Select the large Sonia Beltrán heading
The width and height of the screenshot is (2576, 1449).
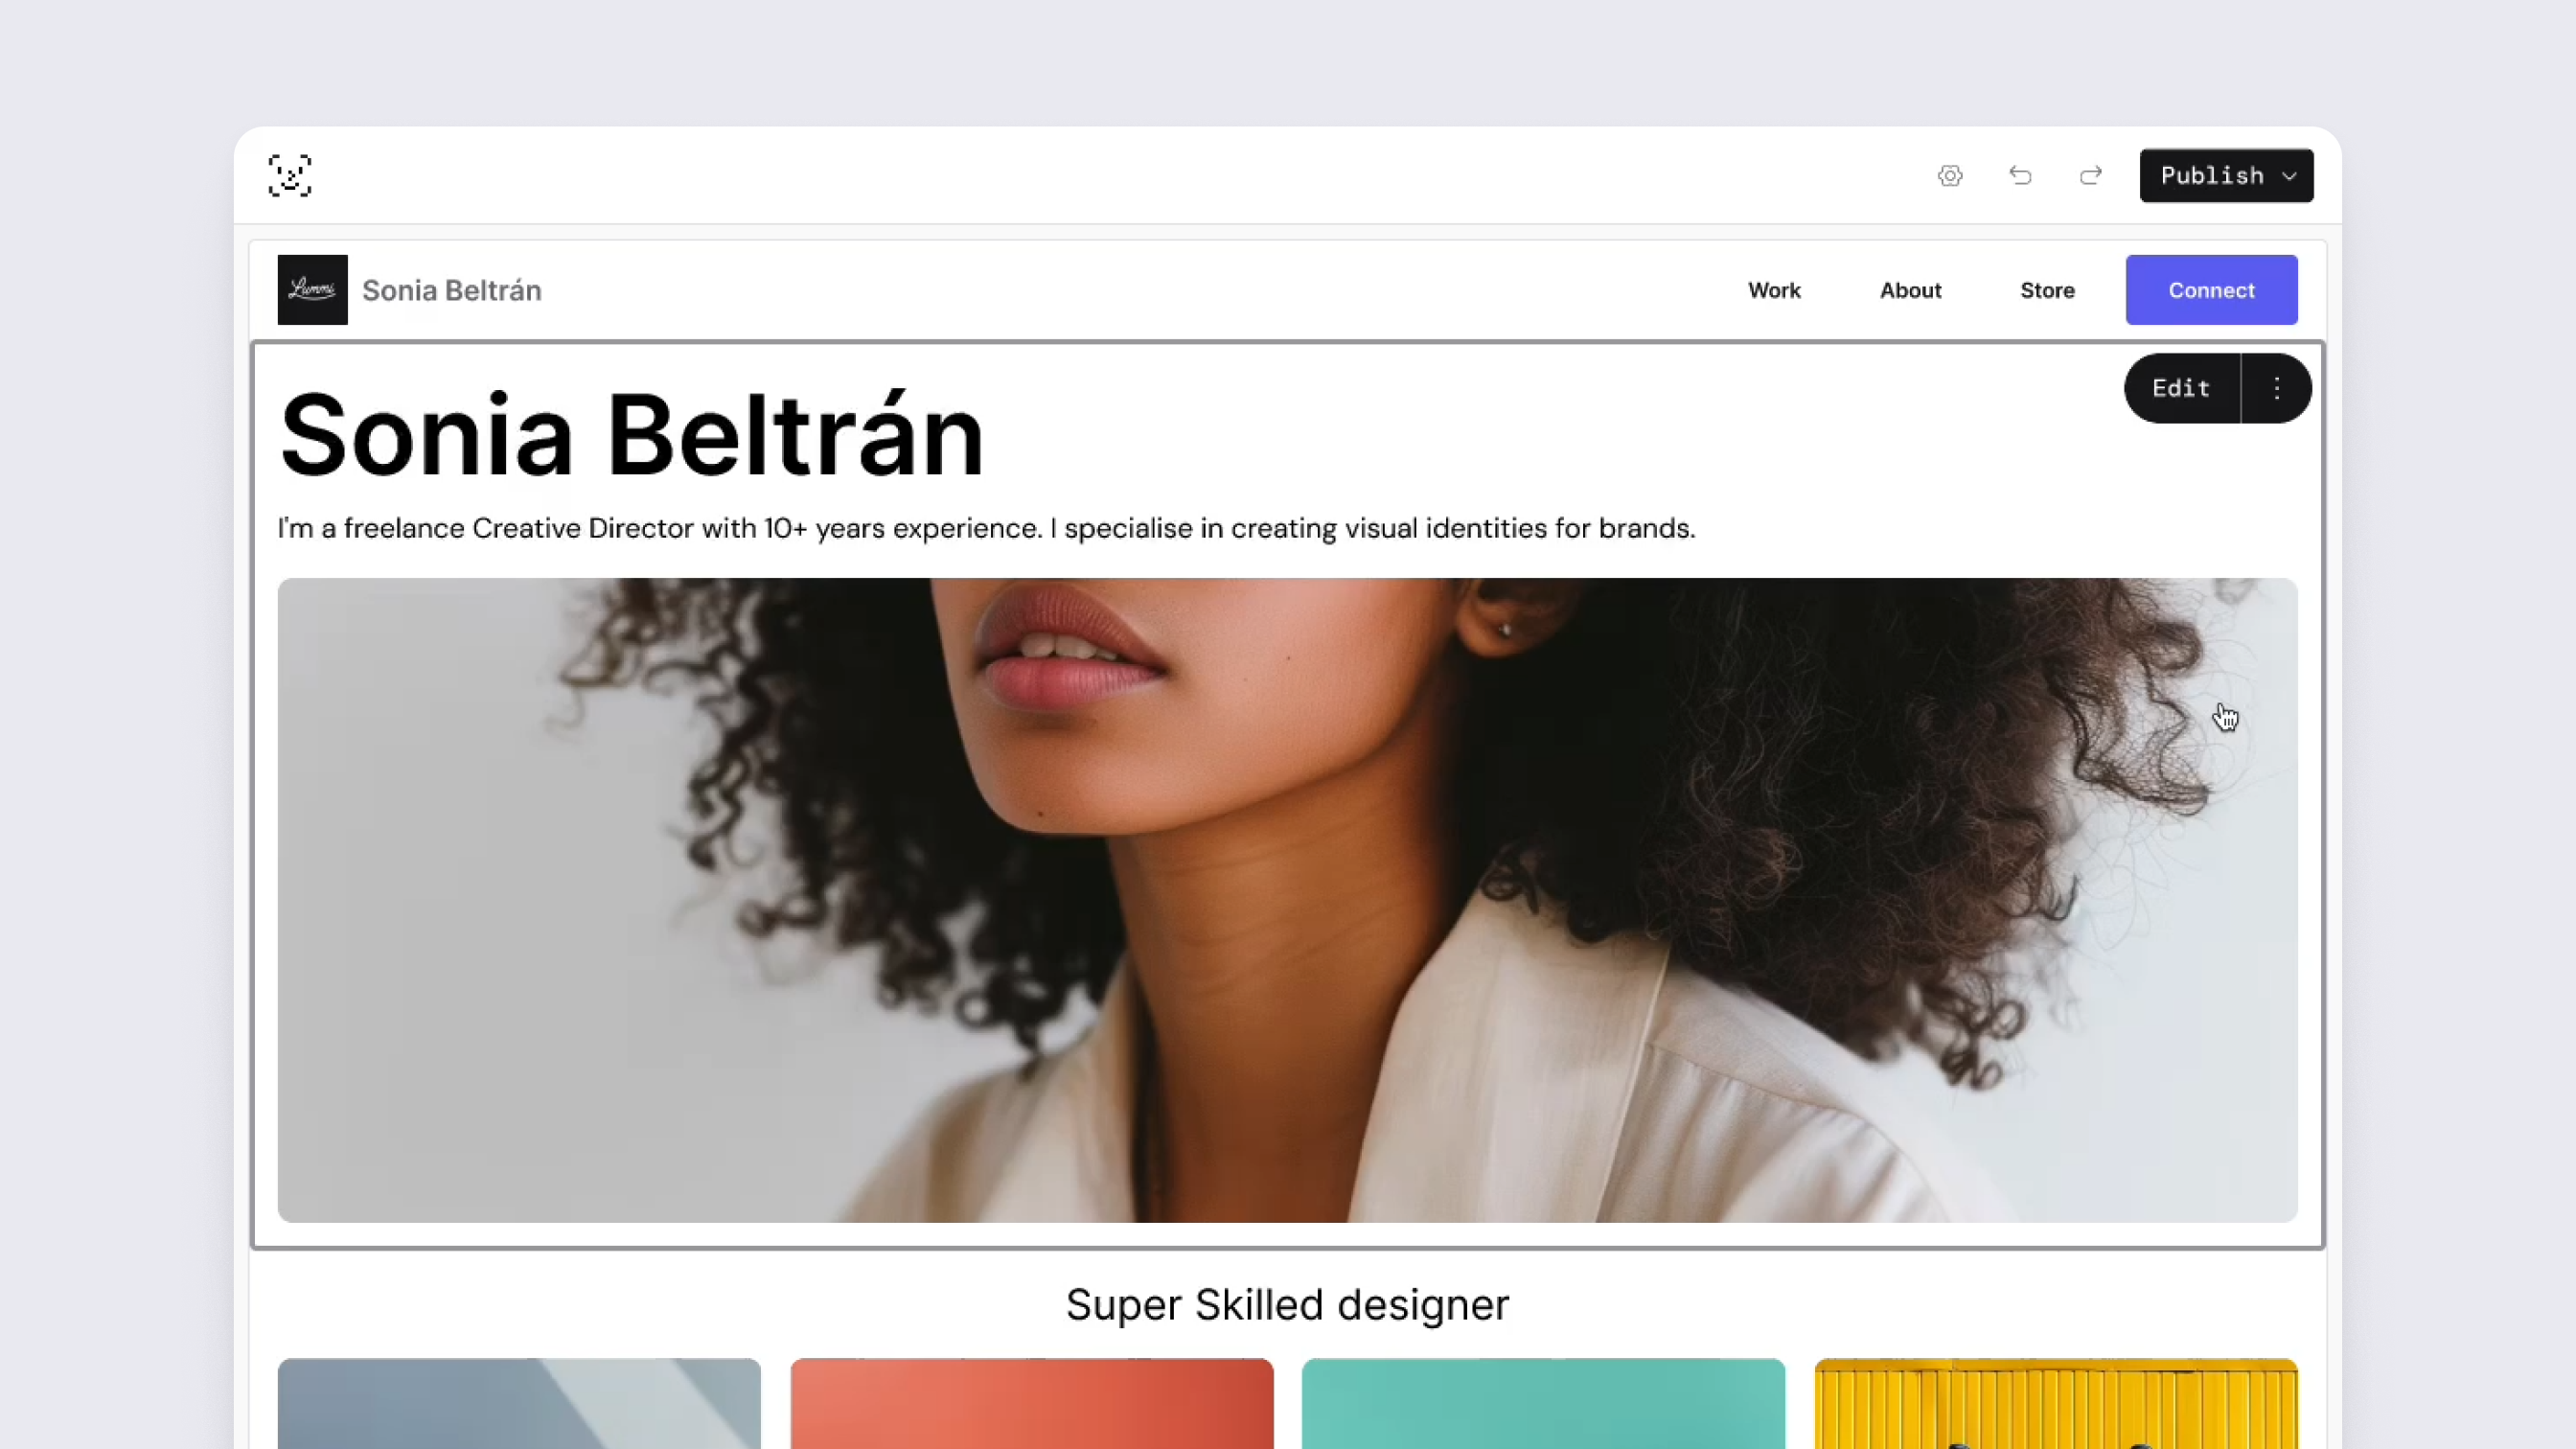click(632, 436)
